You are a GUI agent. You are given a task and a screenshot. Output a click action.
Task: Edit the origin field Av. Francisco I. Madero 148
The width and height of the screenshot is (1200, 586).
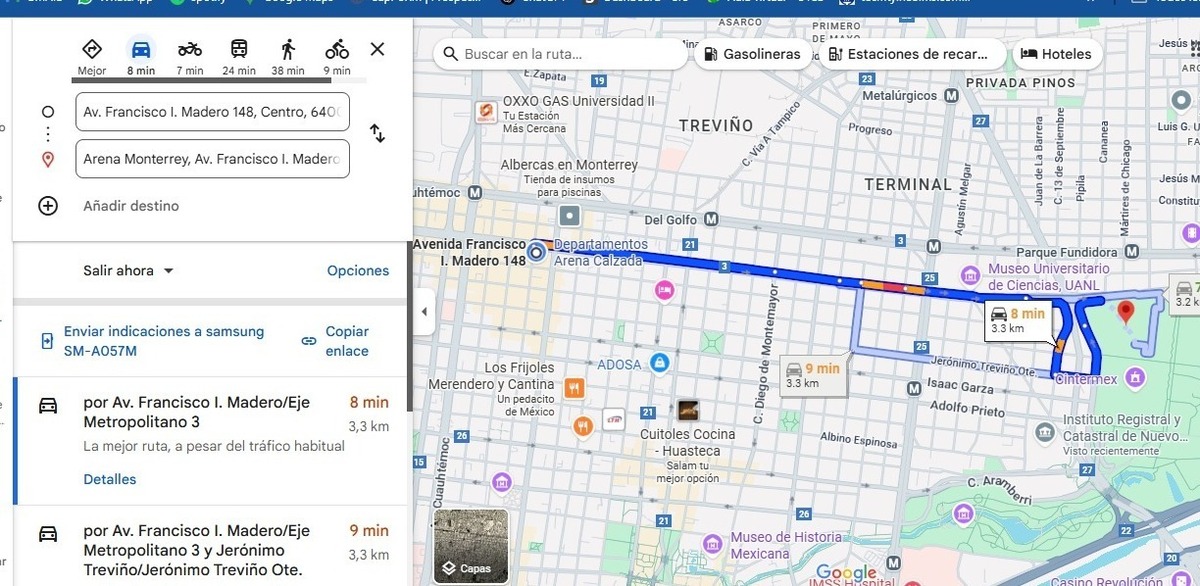(x=212, y=112)
